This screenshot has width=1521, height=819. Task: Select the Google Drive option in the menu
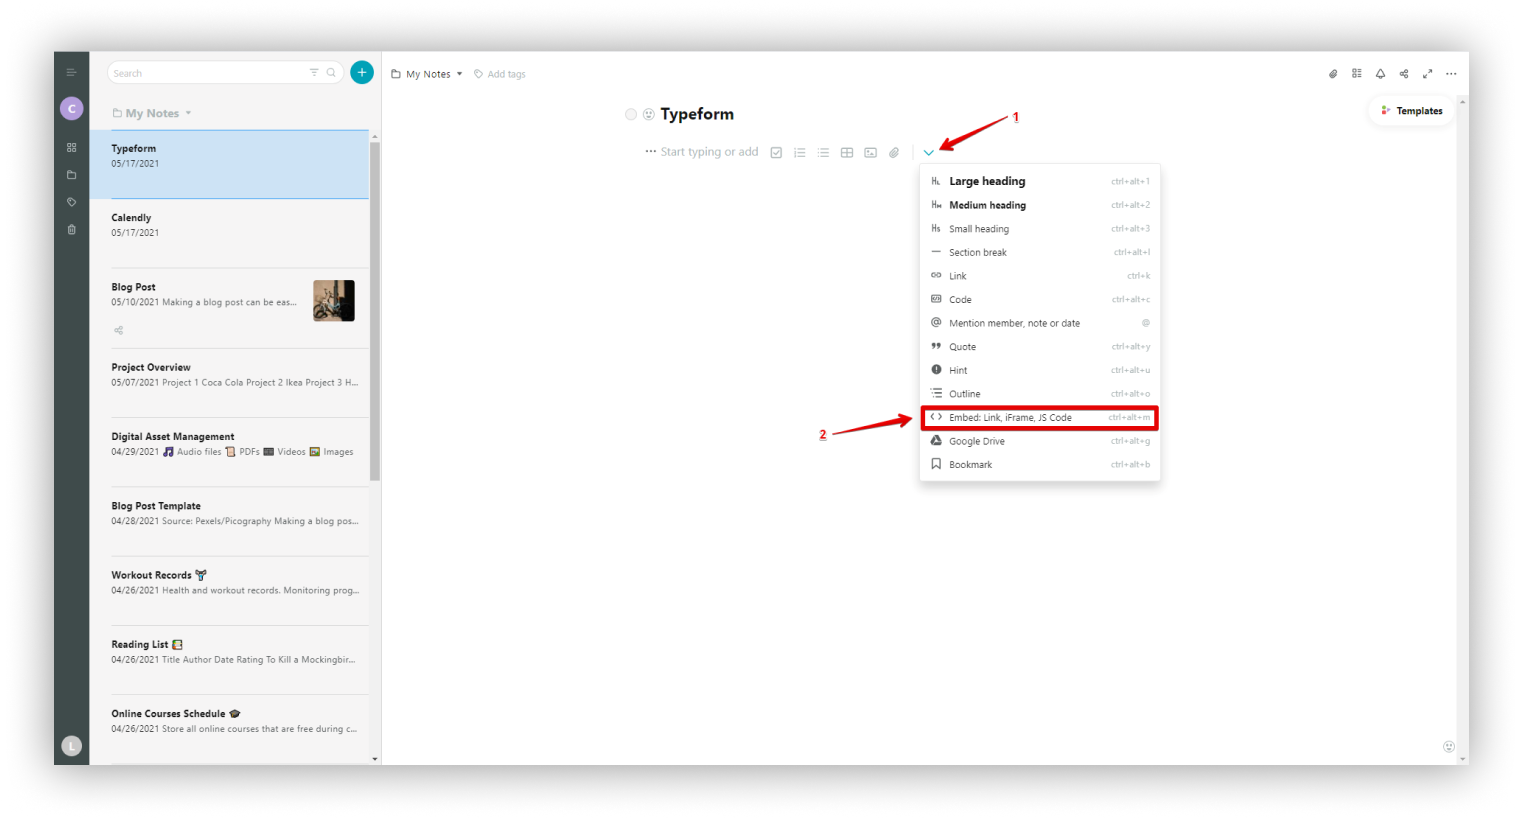1040,441
